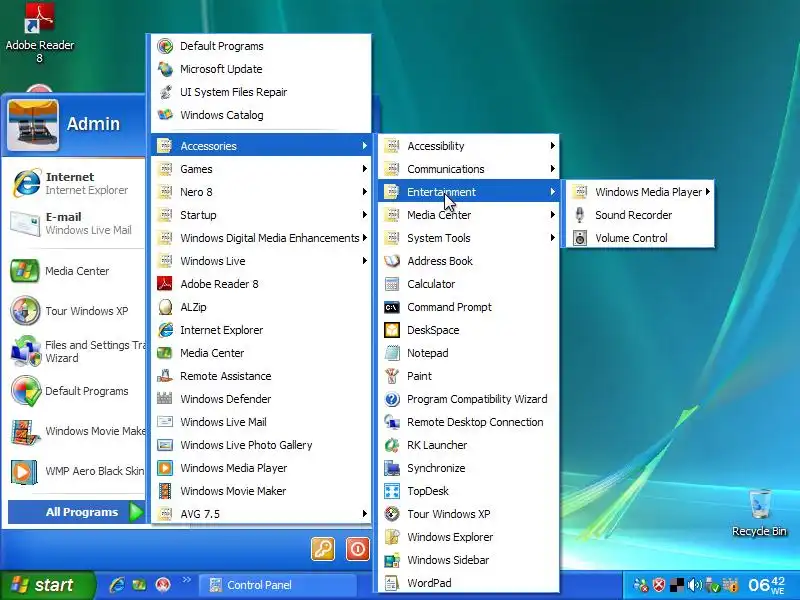The height and width of the screenshot is (600, 800).
Task: Show more quick launch icons chevron
Action: (x=186, y=580)
